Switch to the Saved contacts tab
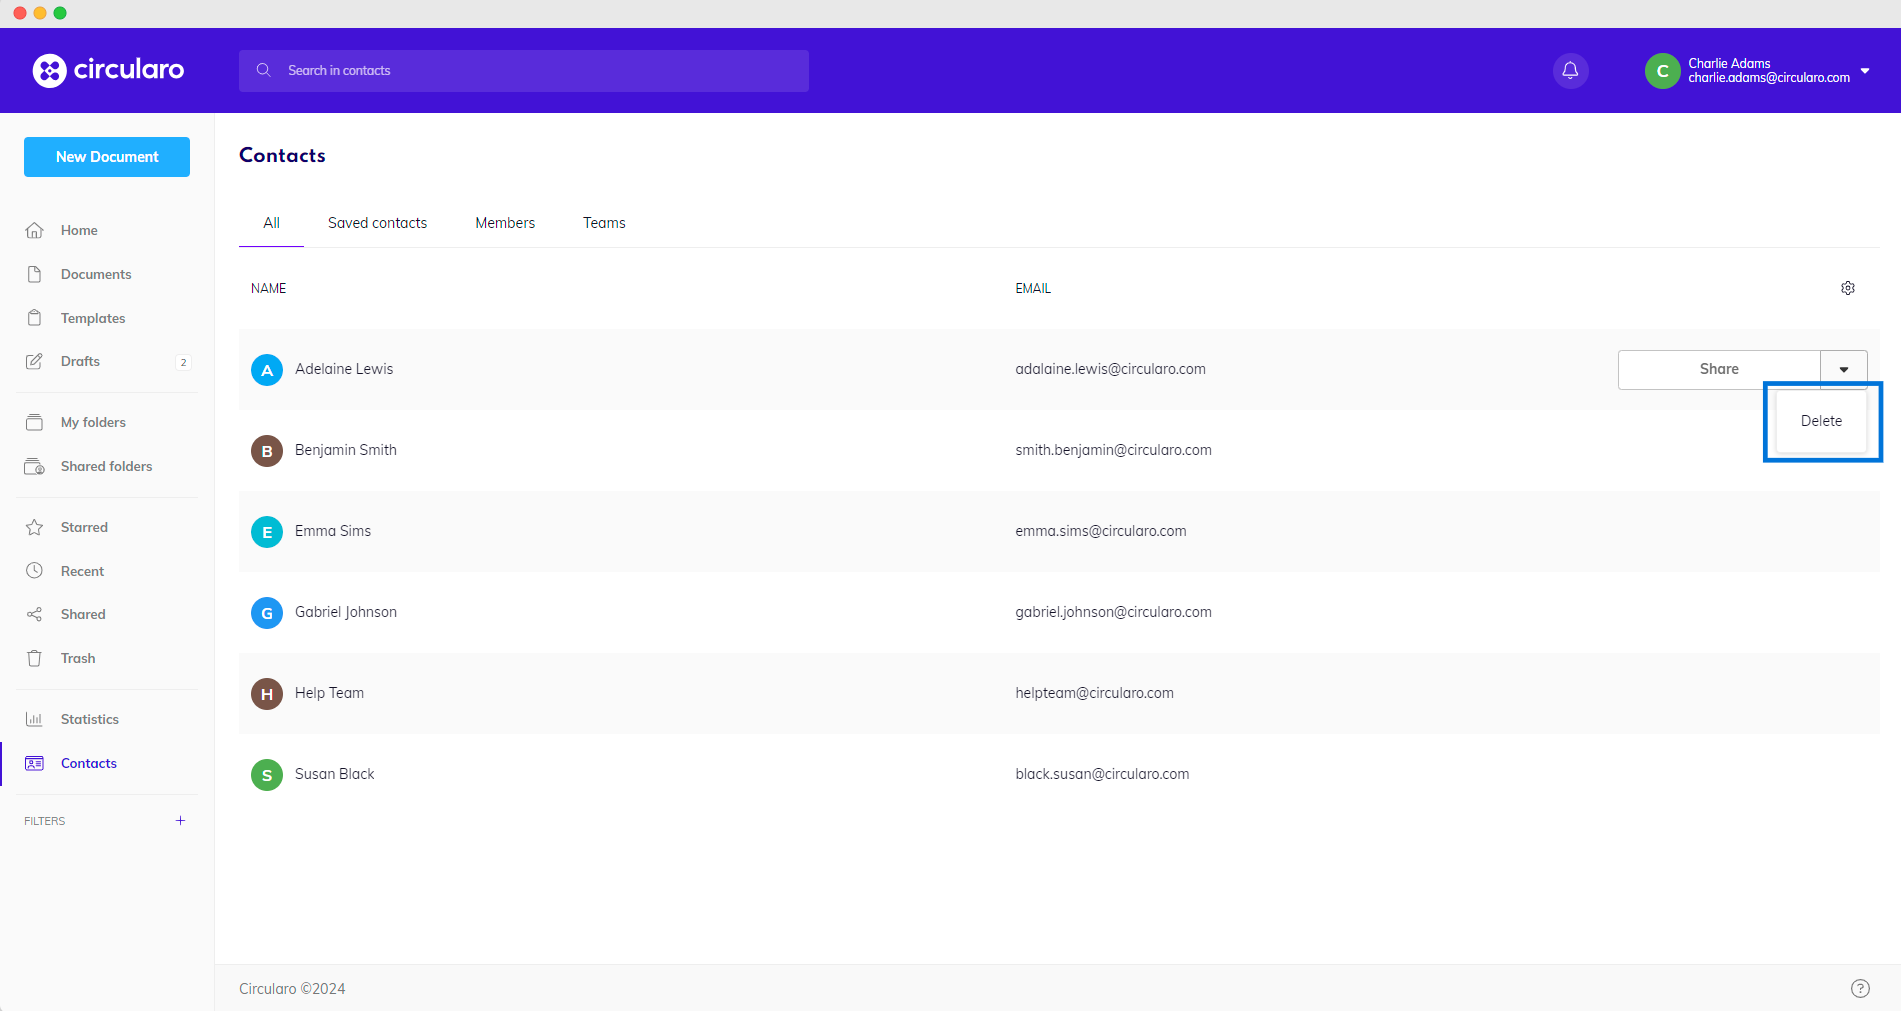Viewport: 1901px width, 1011px height. tap(377, 223)
